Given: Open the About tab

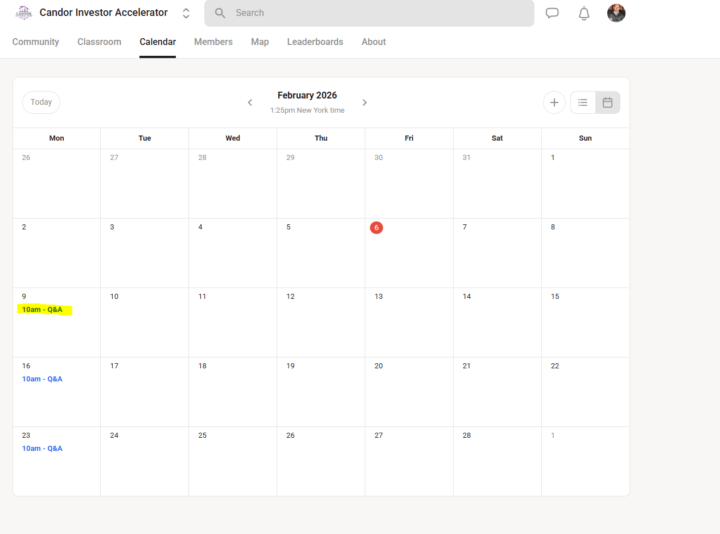Looking at the screenshot, I should point(373,42).
